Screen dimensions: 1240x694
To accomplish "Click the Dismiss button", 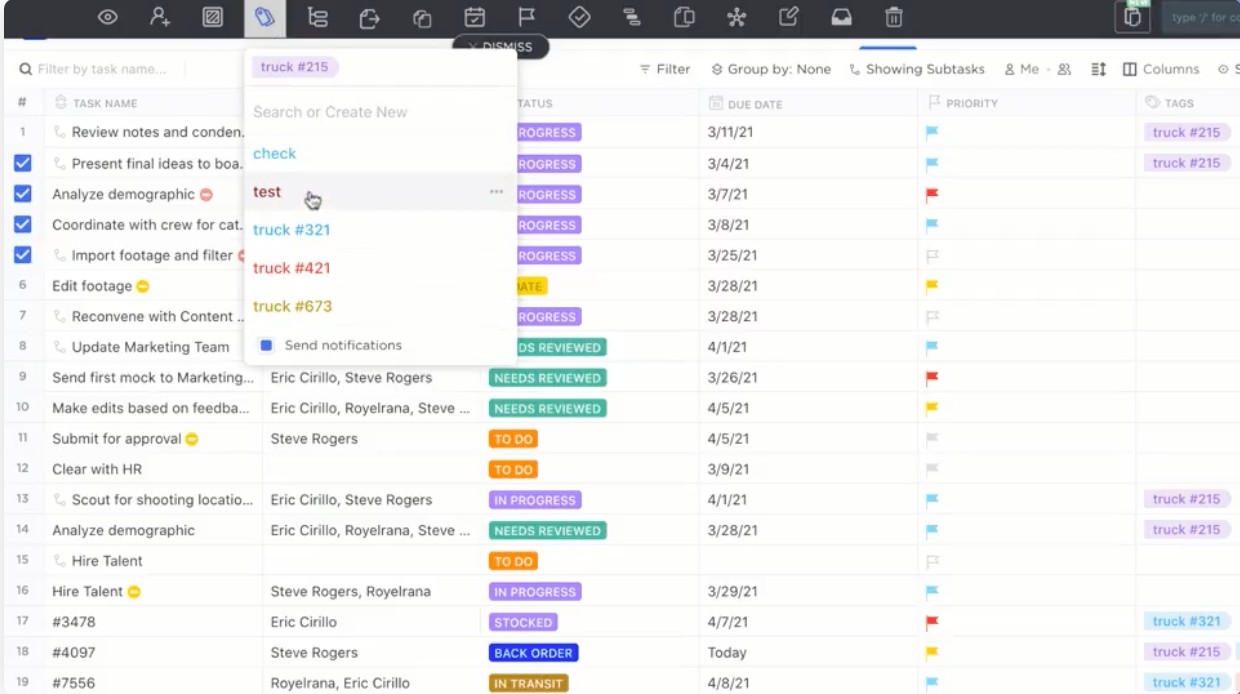I will pyautogui.click(x=500, y=46).
